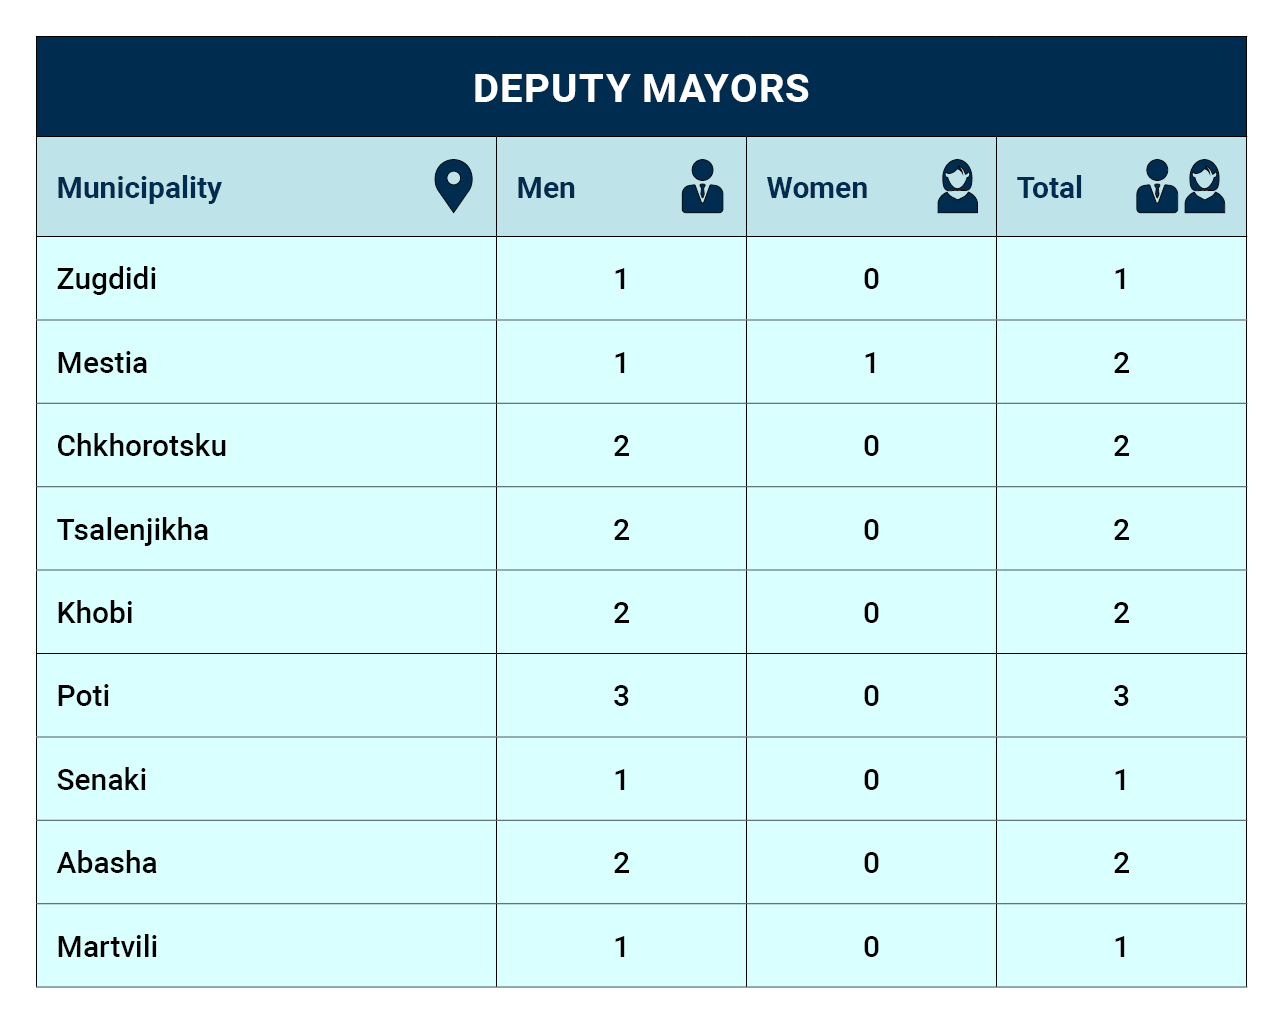This screenshot has width=1280, height=1024.
Task: Click the Tsalenjikha municipality name
Action: pyautogui.click(x=133, y=530)
